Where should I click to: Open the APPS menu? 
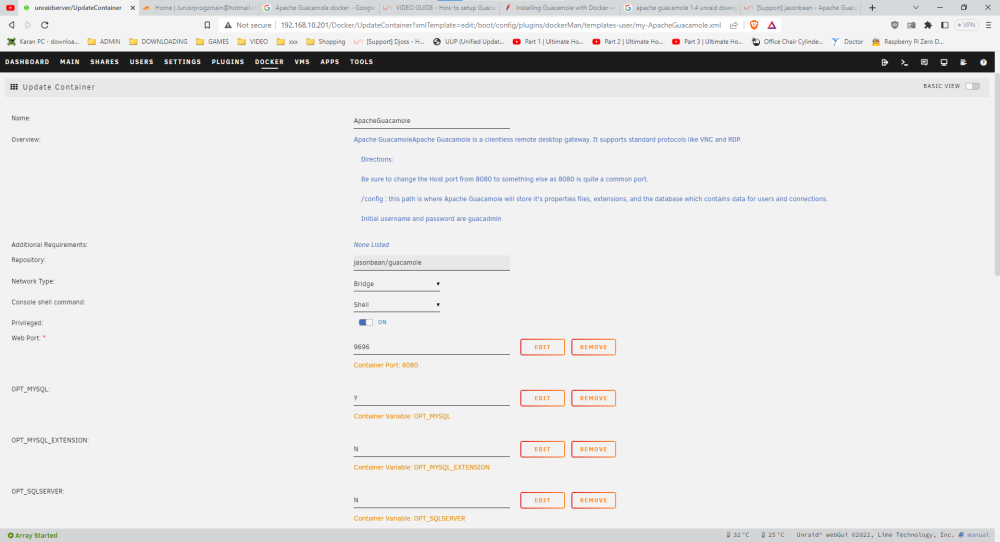pos(330,62)
